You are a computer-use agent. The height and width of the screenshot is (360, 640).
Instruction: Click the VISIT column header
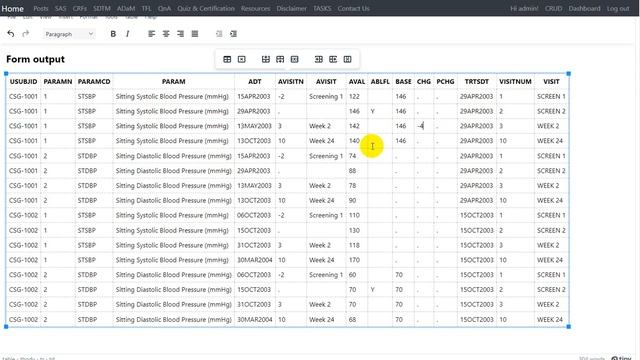pyautogui.click(x=551, y=82)
